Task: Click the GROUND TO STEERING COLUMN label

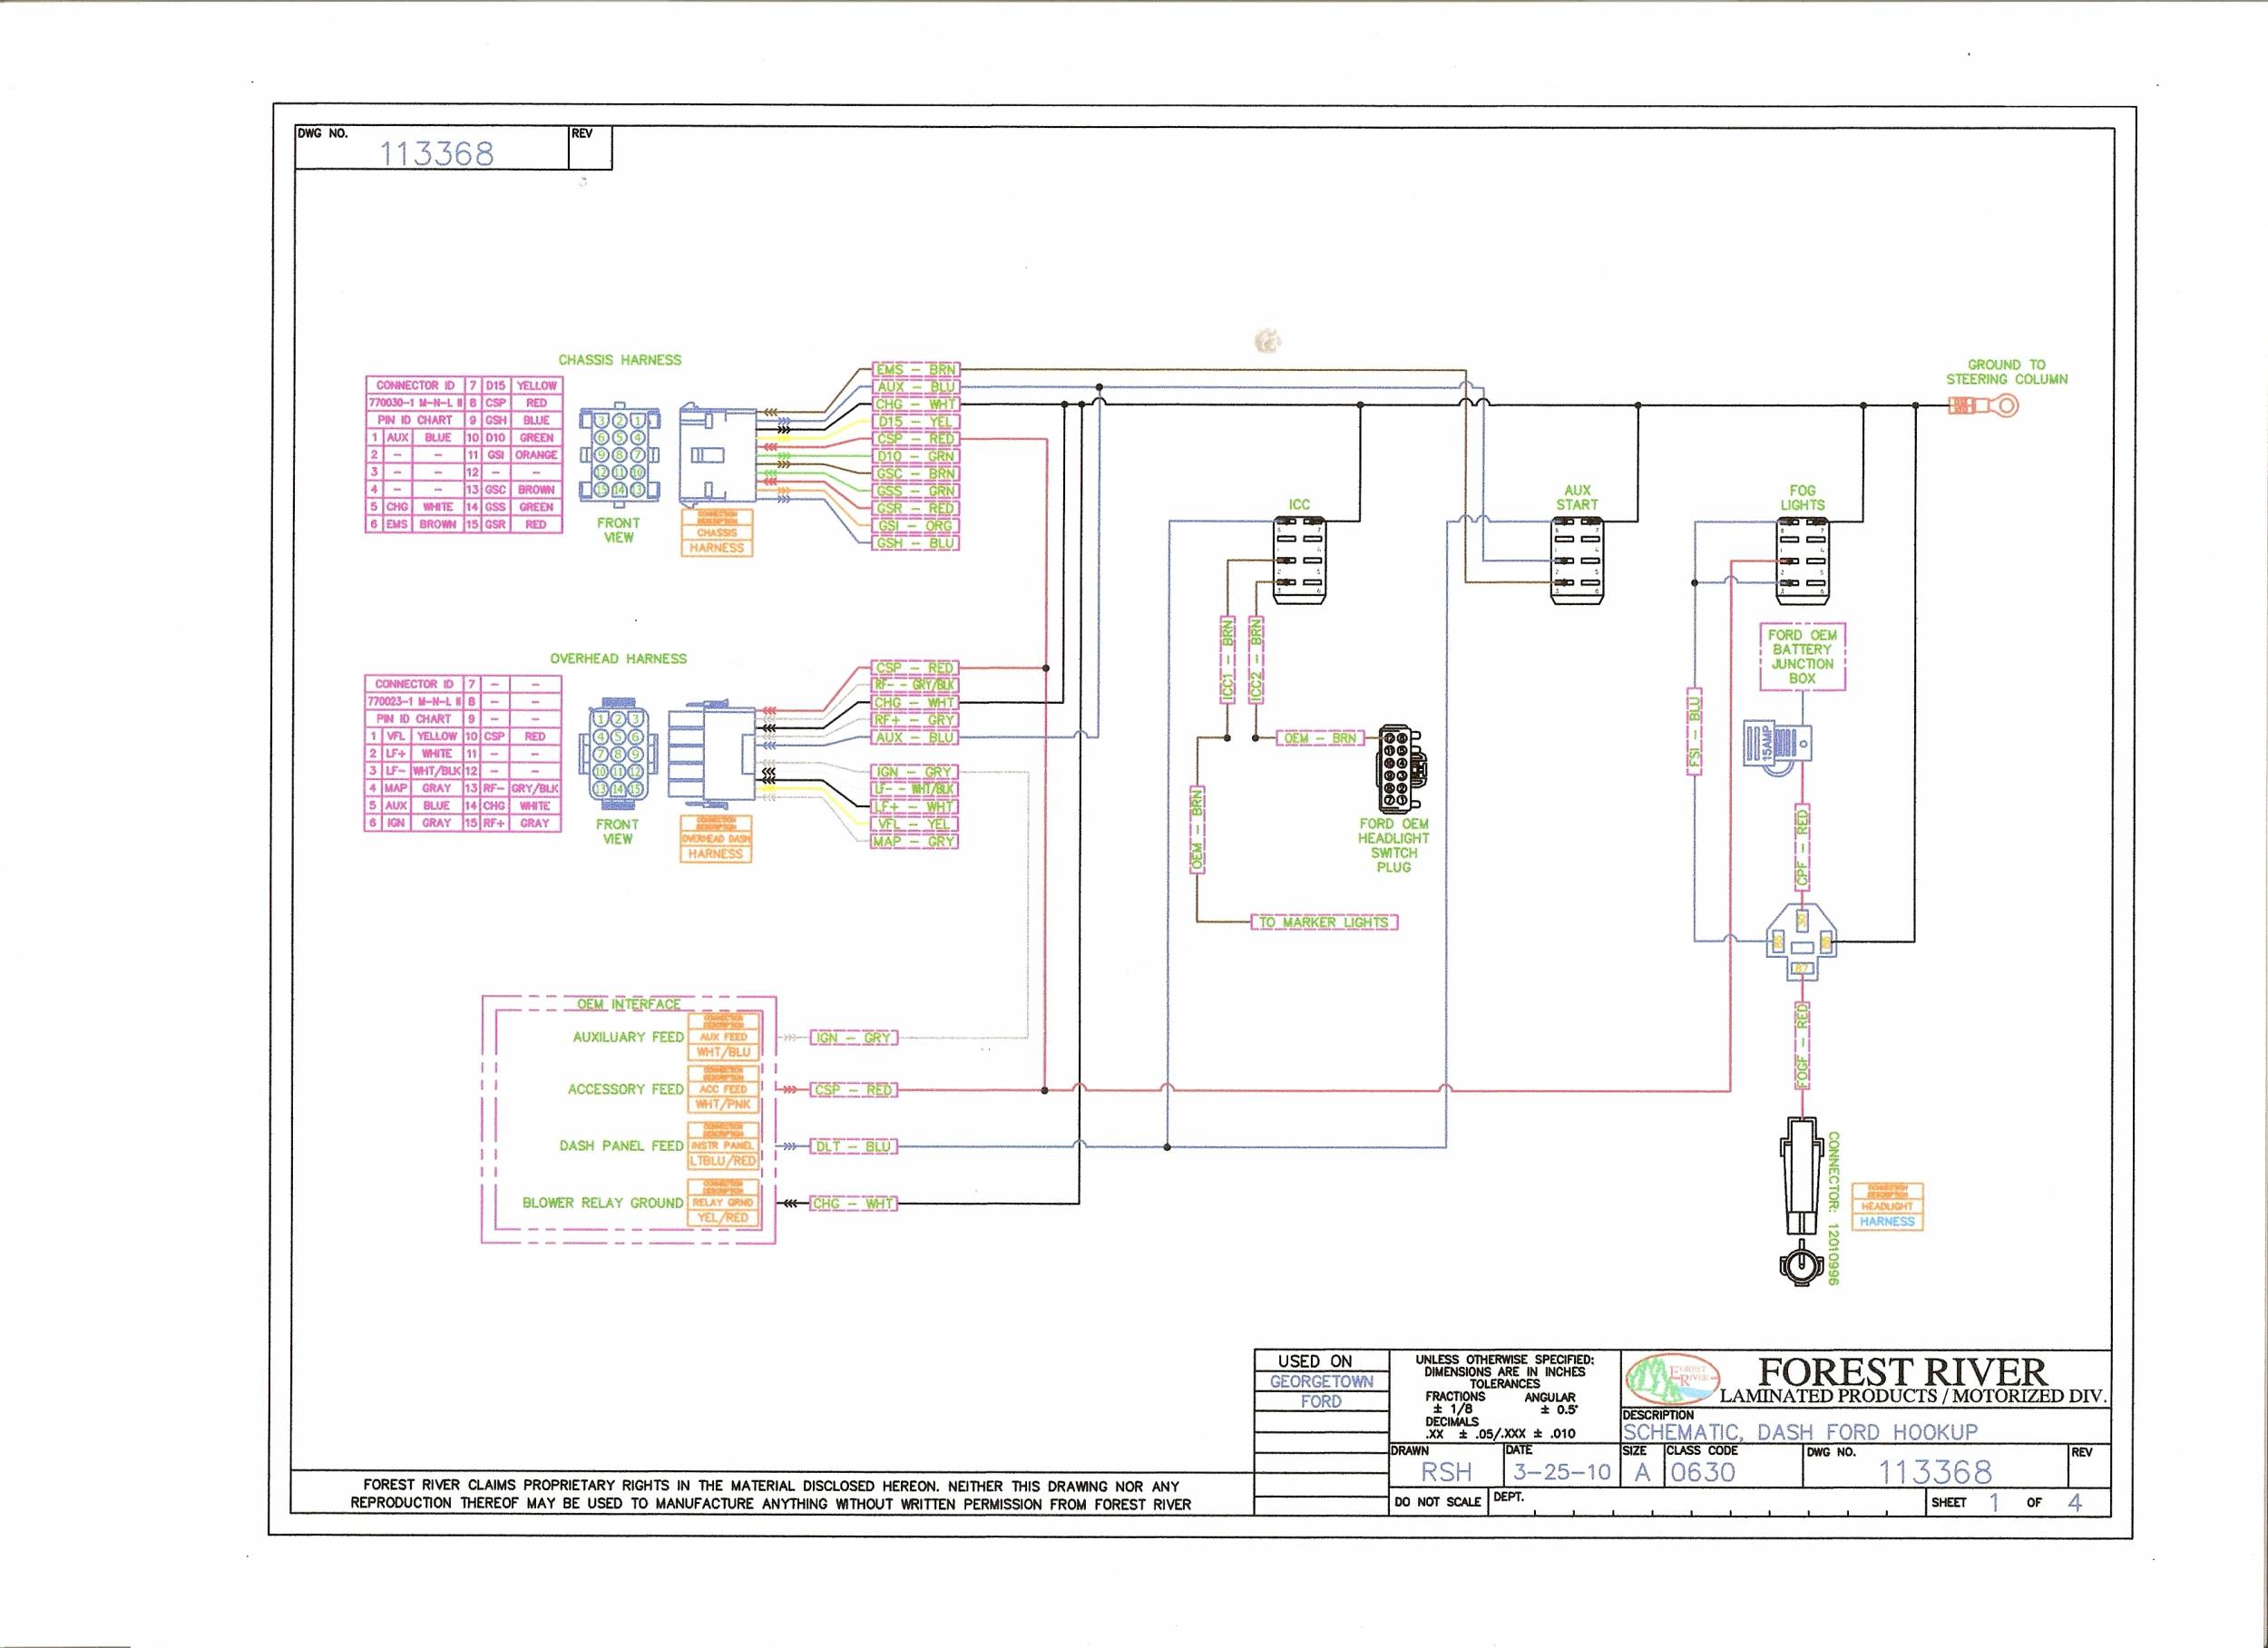Action: pos(2006,372)
